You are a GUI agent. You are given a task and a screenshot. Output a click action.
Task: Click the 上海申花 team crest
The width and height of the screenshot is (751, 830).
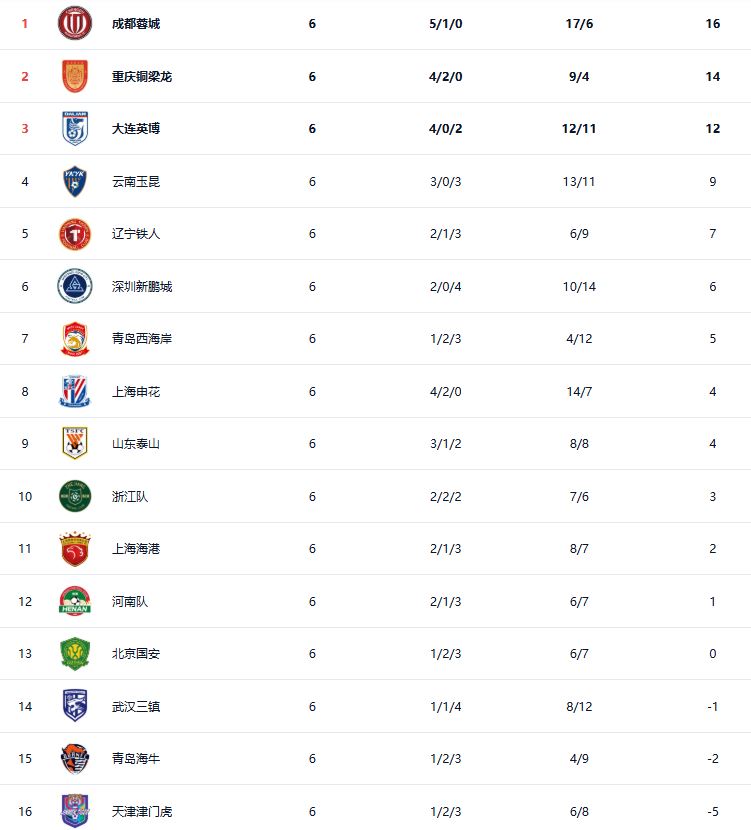(x=75, y=391)
